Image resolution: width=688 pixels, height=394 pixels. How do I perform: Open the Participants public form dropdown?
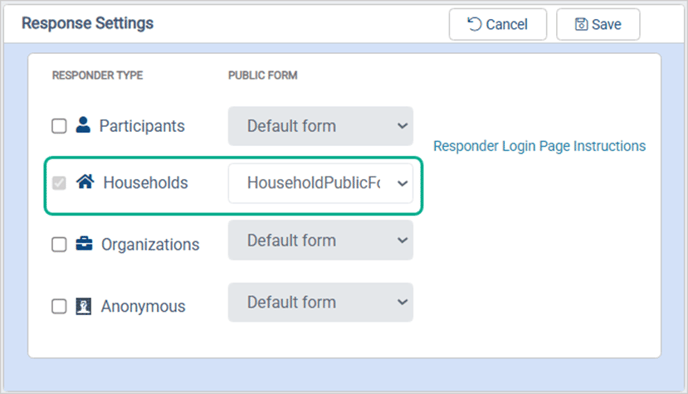coord(320,126)
